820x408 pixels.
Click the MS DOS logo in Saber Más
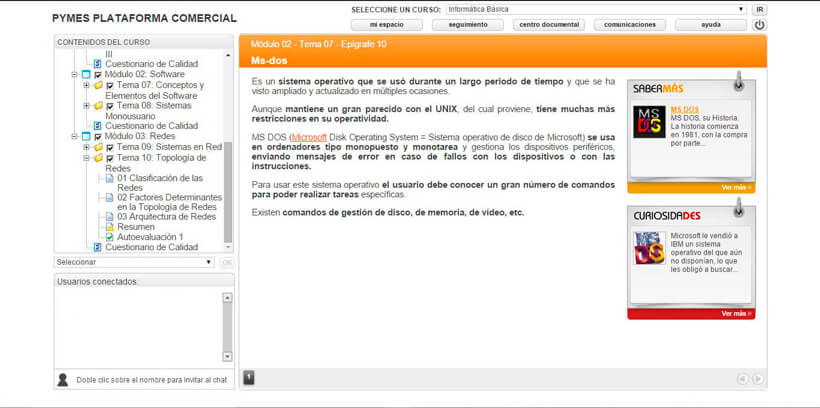[649, 122]
